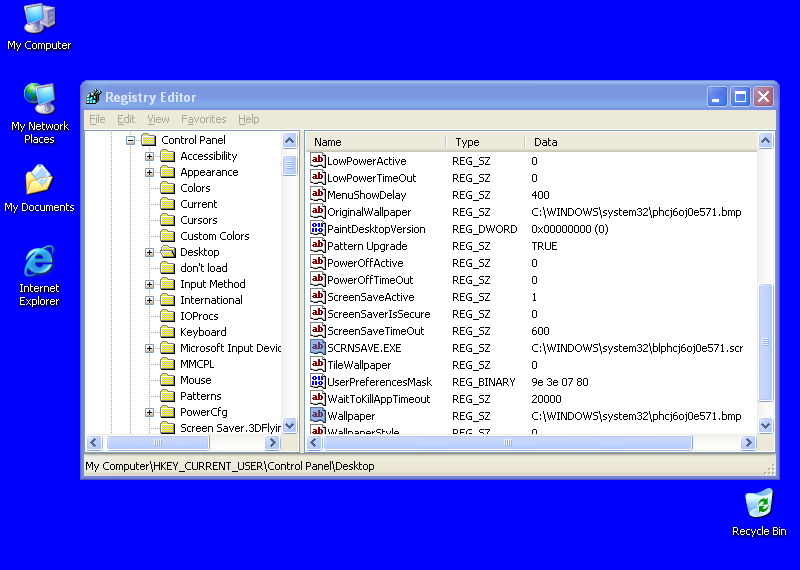
Task: Click tree pane horizontal scroll right arrow
Action: pos(273,442)
